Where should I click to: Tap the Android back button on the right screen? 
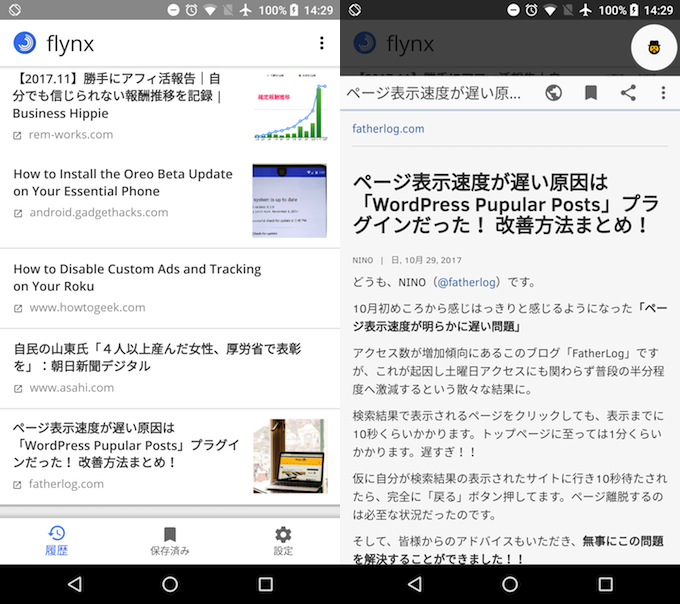(x=415, y=584)
